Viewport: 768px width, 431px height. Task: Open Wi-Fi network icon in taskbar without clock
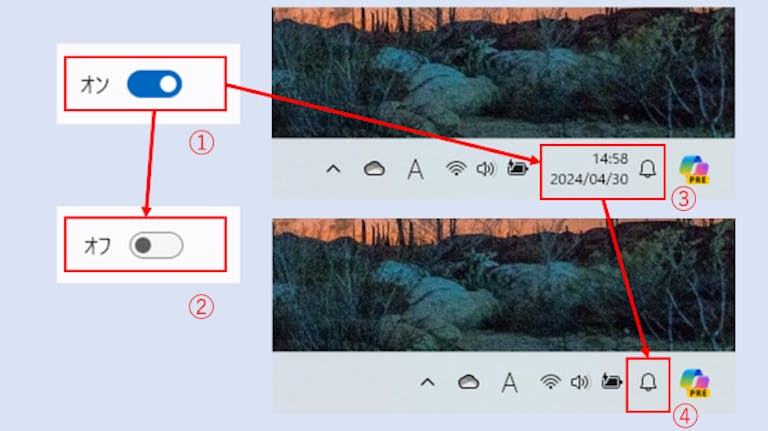point(550,382)
